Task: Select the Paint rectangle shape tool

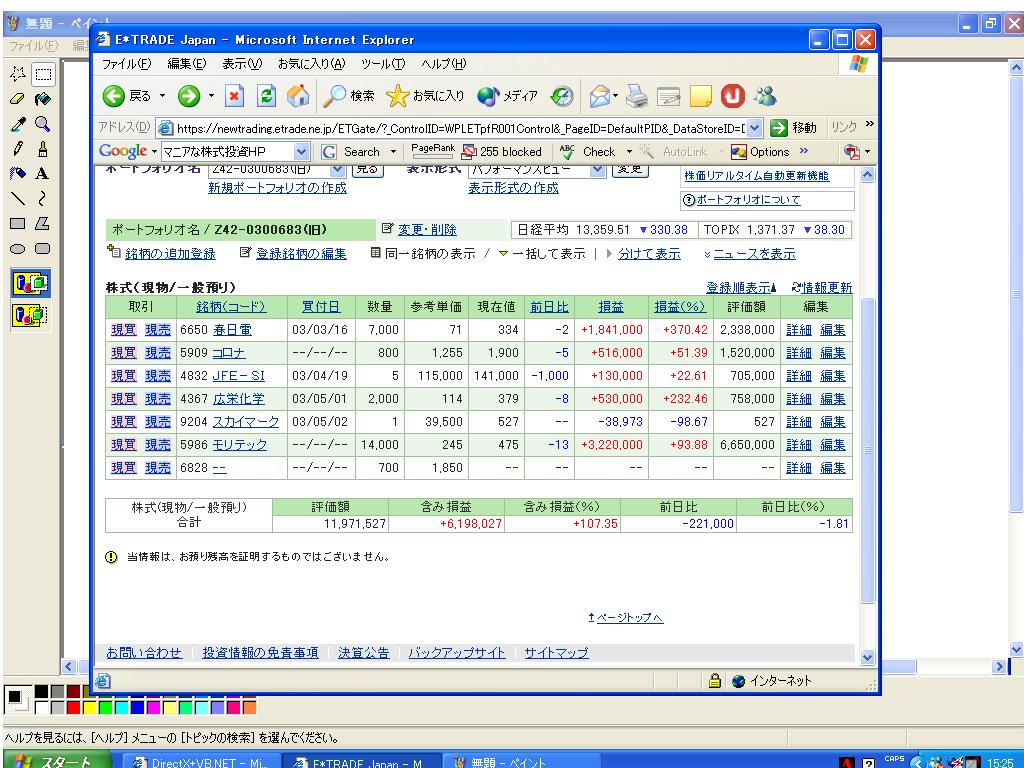Action: (18, 223)
